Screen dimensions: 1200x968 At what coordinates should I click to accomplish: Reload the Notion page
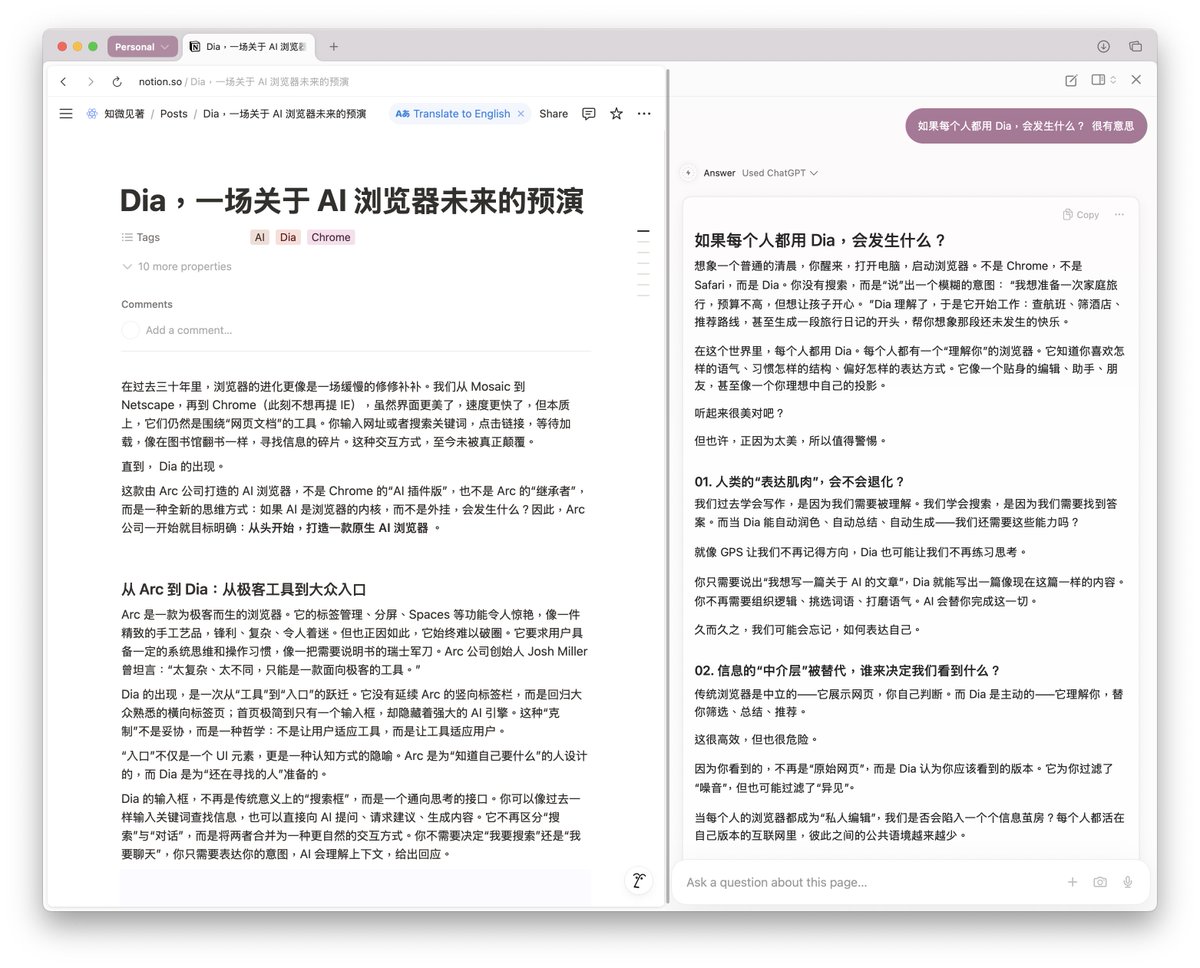[117, 82]
